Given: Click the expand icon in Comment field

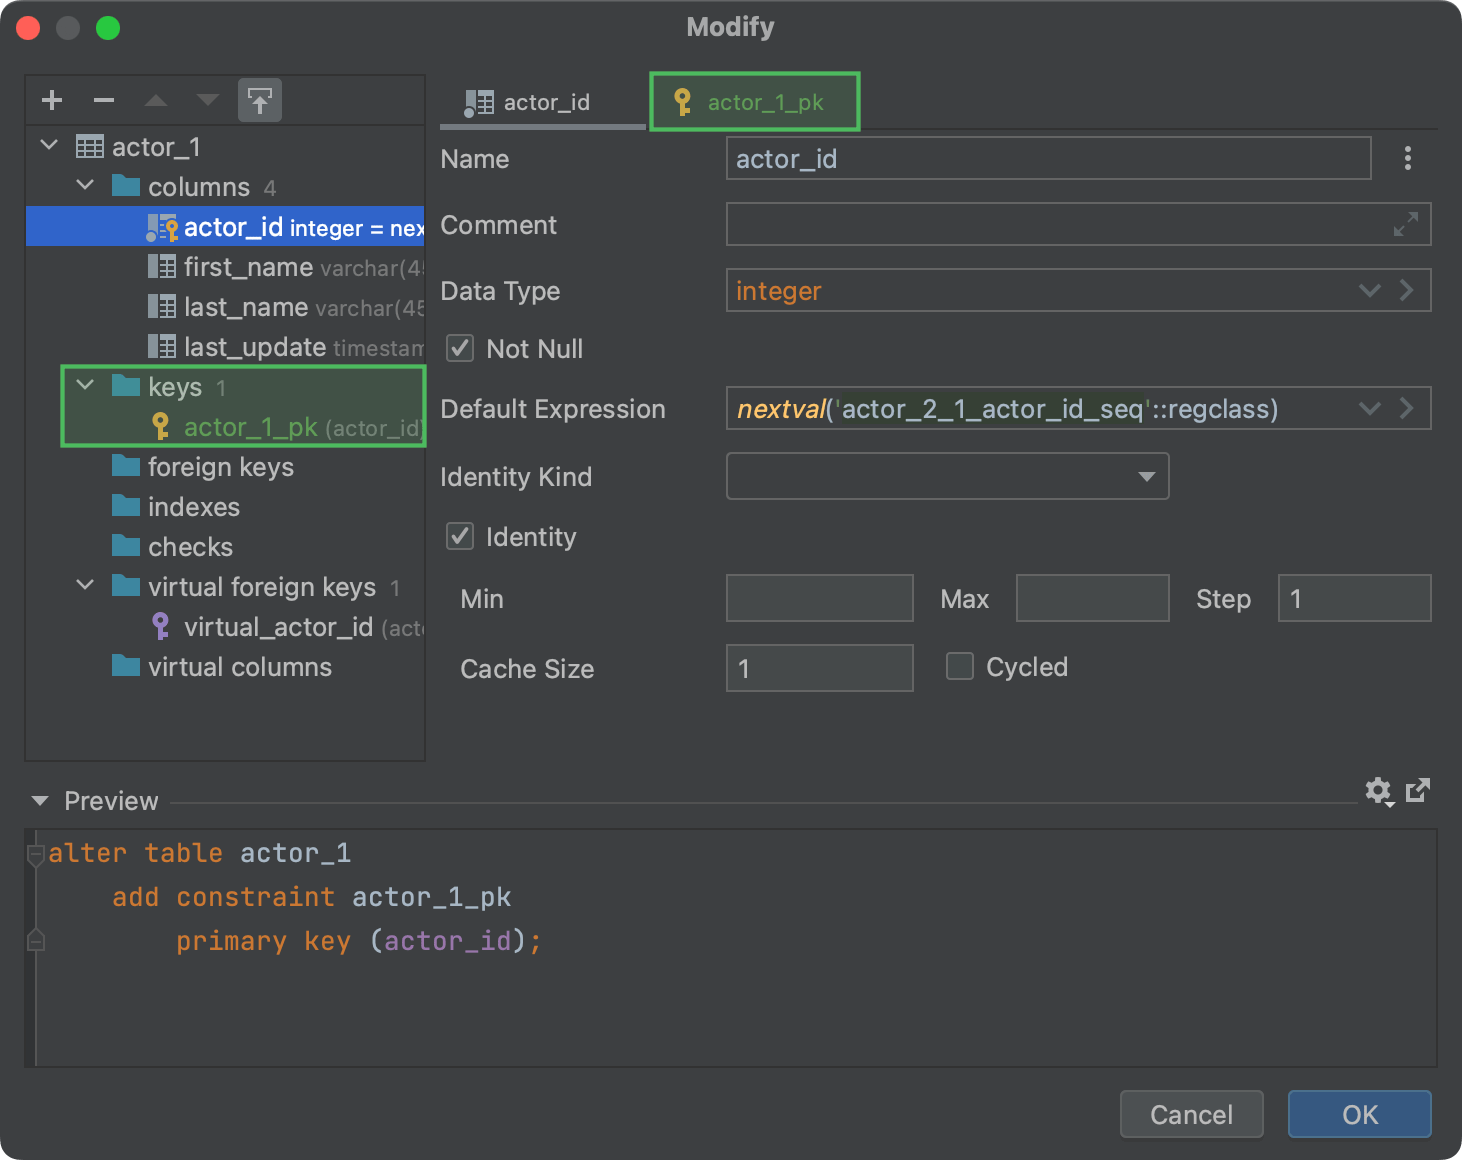Looking at the screenshot, I should pos(1405,225).
